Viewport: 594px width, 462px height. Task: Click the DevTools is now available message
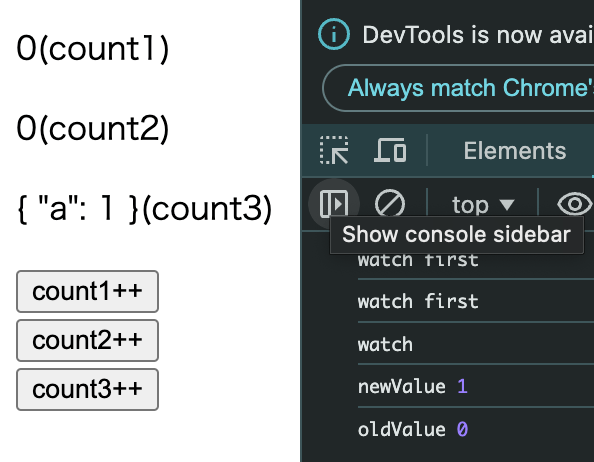(x=478, y=35)
